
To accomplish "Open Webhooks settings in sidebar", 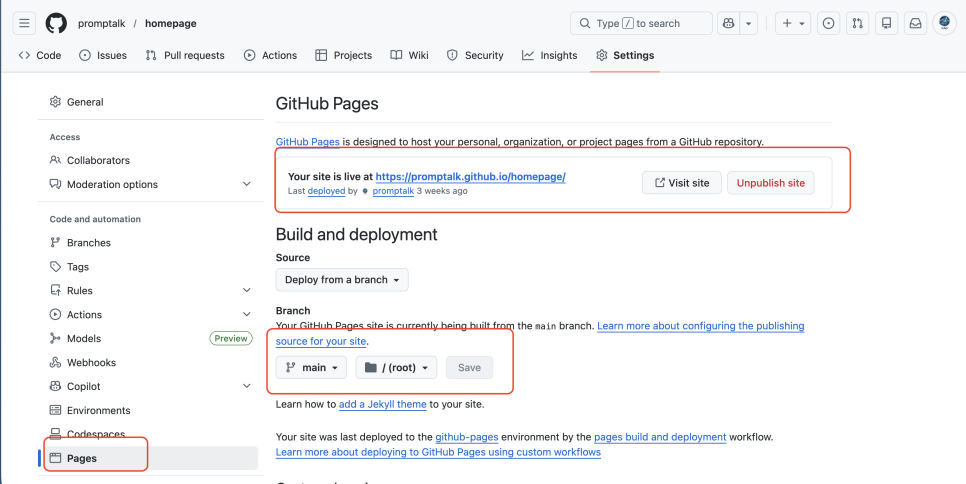I will tap(150, 363).
